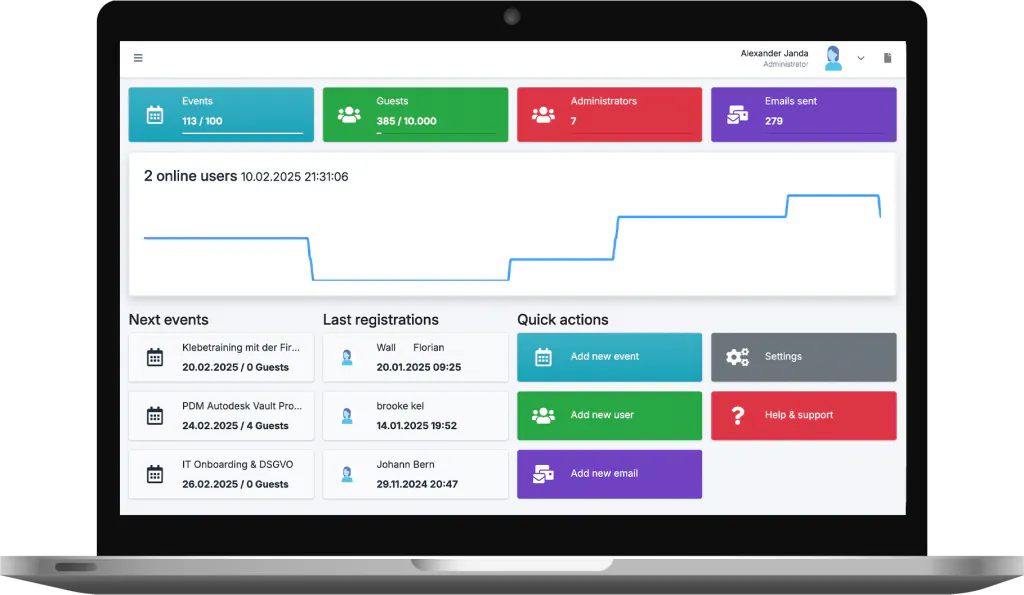Expand the user account dropdown chevron

pyautogui.click(x=861, y=58)
